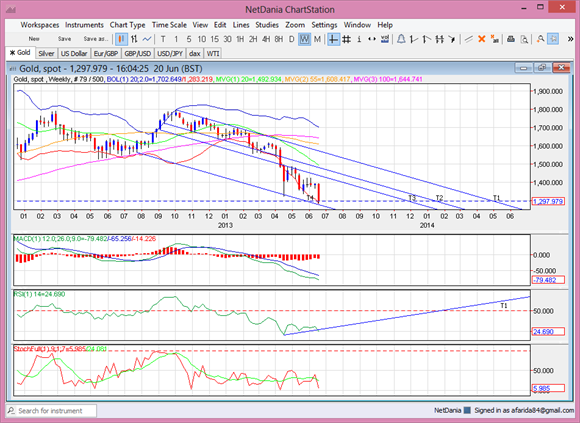This screenshot has width=580, height=423.
Task: Click the magnifier zoom tool icon
Action: (x=540, y=39)
